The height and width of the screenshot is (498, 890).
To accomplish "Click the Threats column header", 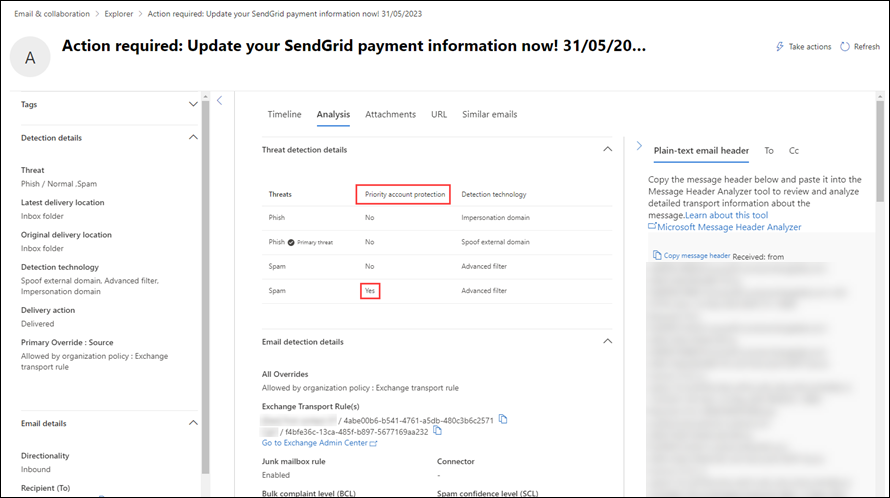I will [x=280, y=194].
